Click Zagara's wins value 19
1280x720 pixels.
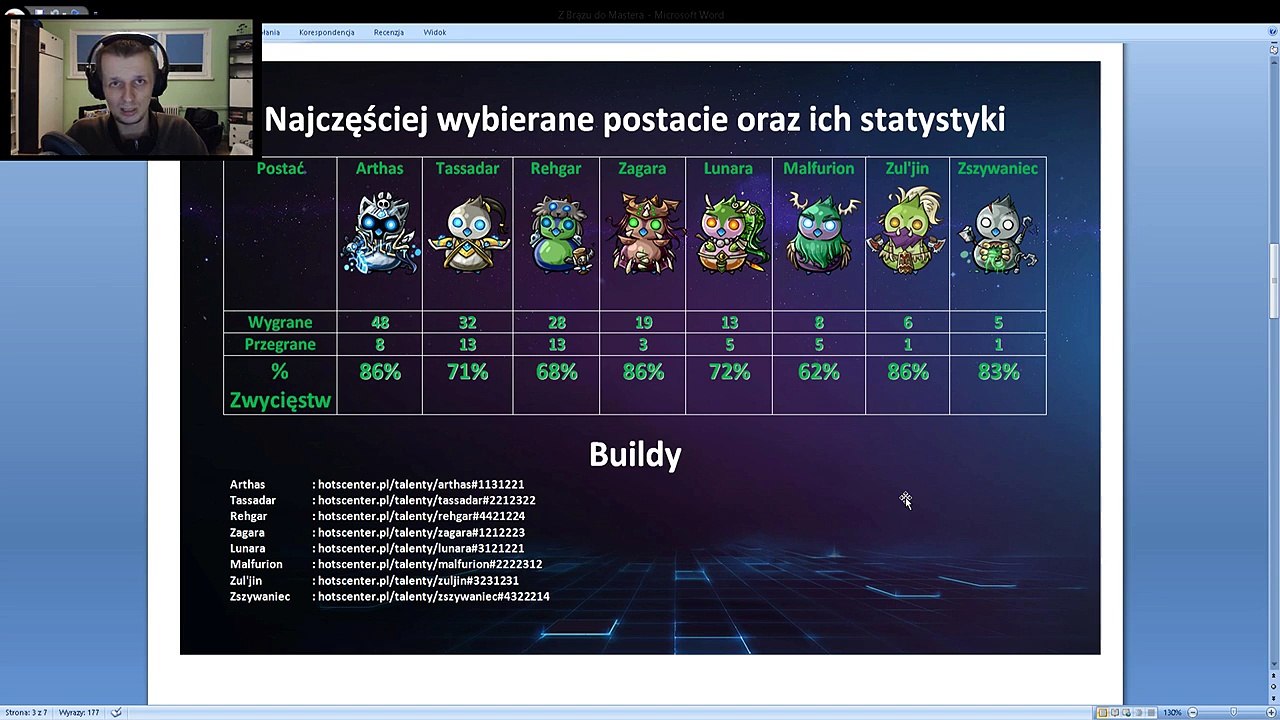pos(643,322)
